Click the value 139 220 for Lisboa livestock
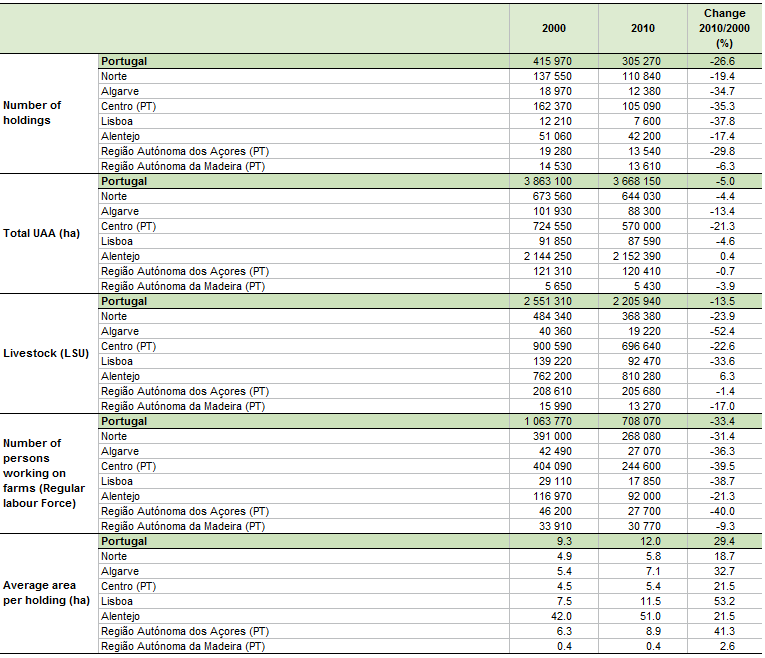Viewport: 765px width, 658px height. pyautogui.click(x=552, y=361)
